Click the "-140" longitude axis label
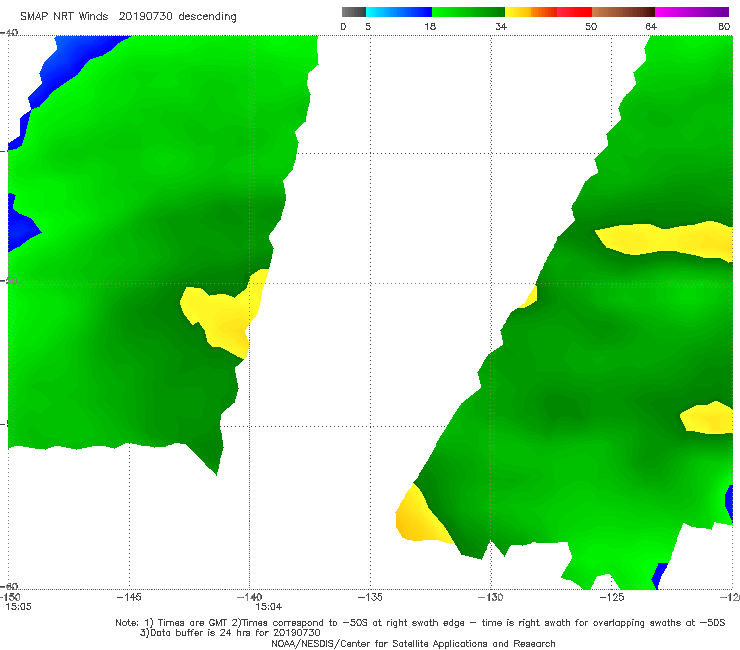The image size is (740, 650). tap(249, 597)
